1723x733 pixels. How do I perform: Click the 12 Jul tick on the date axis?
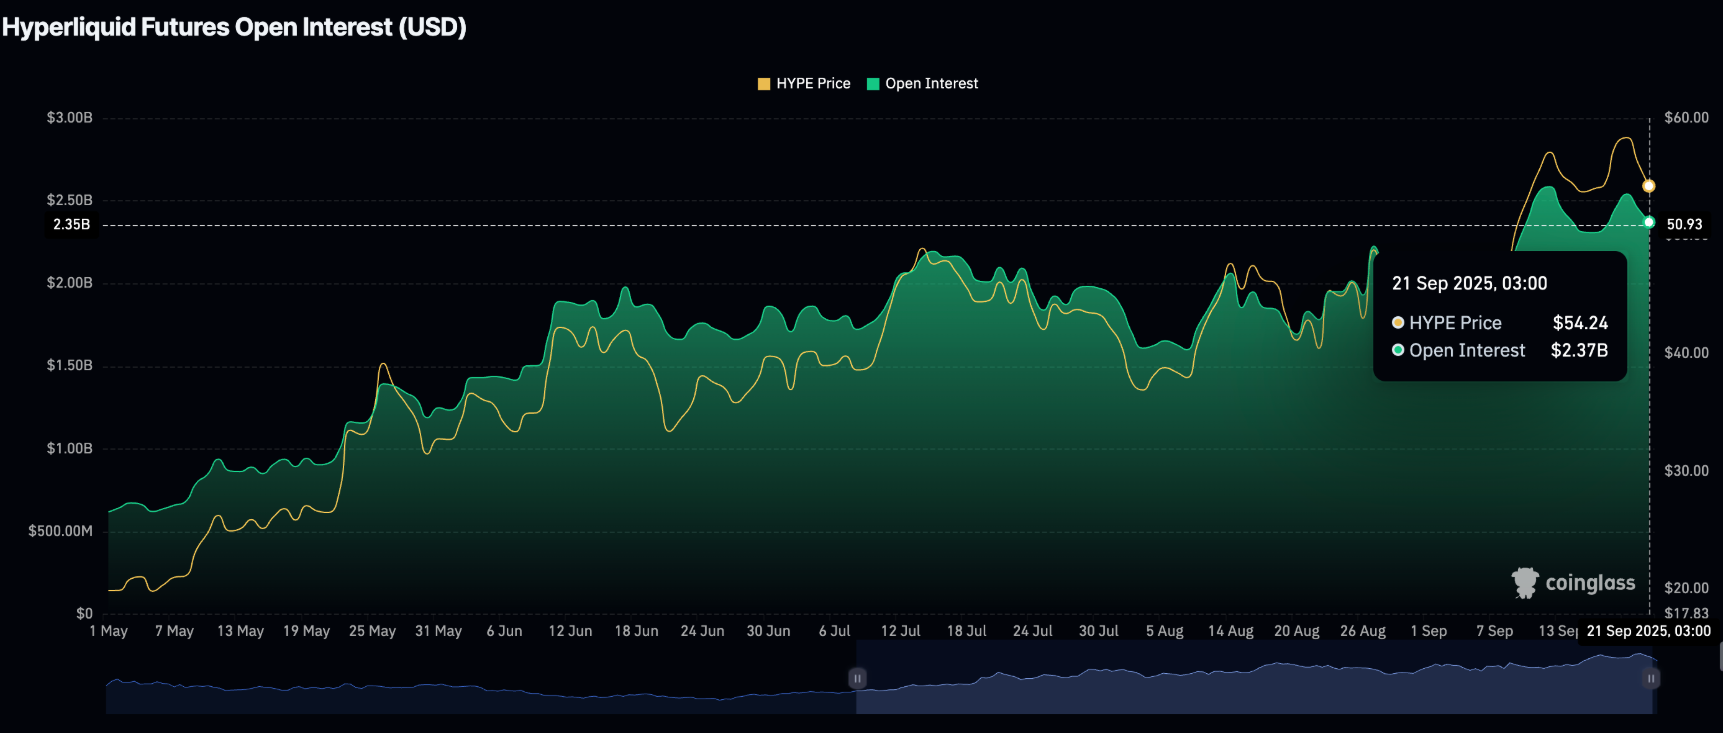pos(900,631)
